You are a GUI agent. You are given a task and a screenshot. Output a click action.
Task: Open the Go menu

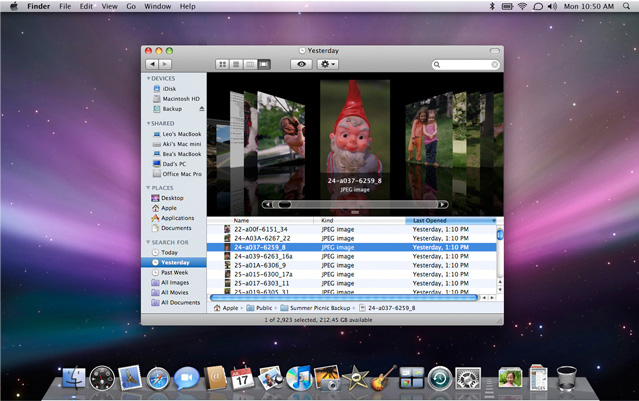click(x=131, y=7)
